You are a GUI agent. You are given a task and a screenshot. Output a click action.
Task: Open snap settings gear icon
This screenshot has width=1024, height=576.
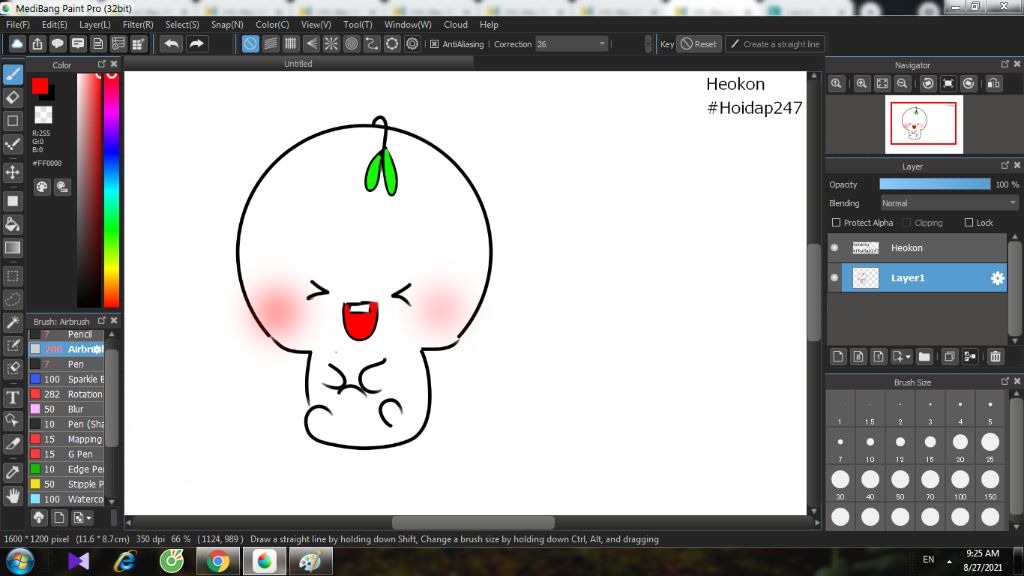[412, 44]
